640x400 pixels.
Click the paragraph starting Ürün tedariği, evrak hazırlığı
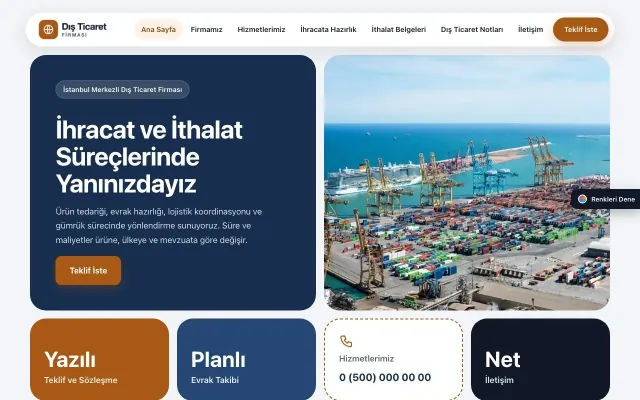point(159,226)
